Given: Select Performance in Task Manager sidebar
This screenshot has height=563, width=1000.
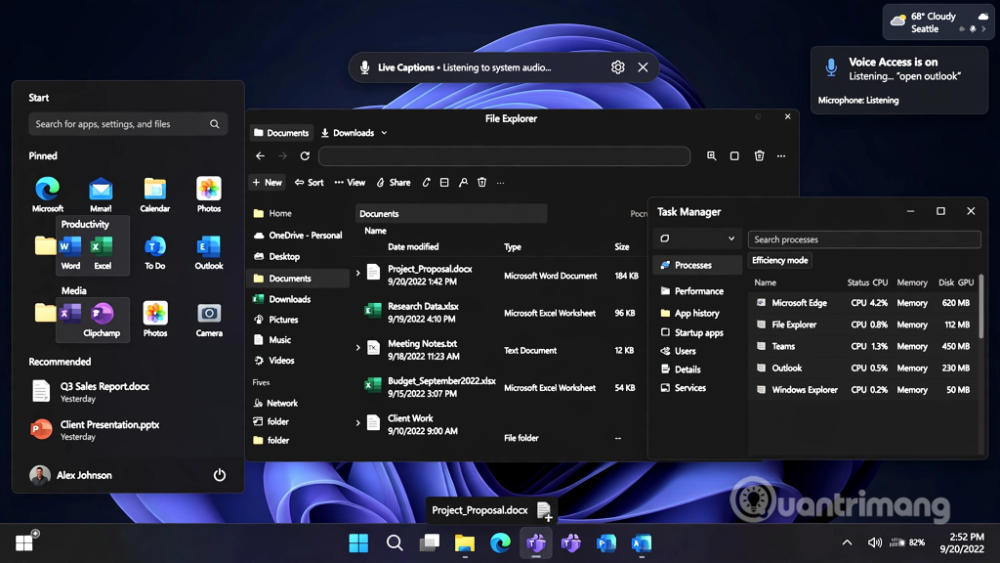Looking at the screenshot, I should [x=693, y=291].
